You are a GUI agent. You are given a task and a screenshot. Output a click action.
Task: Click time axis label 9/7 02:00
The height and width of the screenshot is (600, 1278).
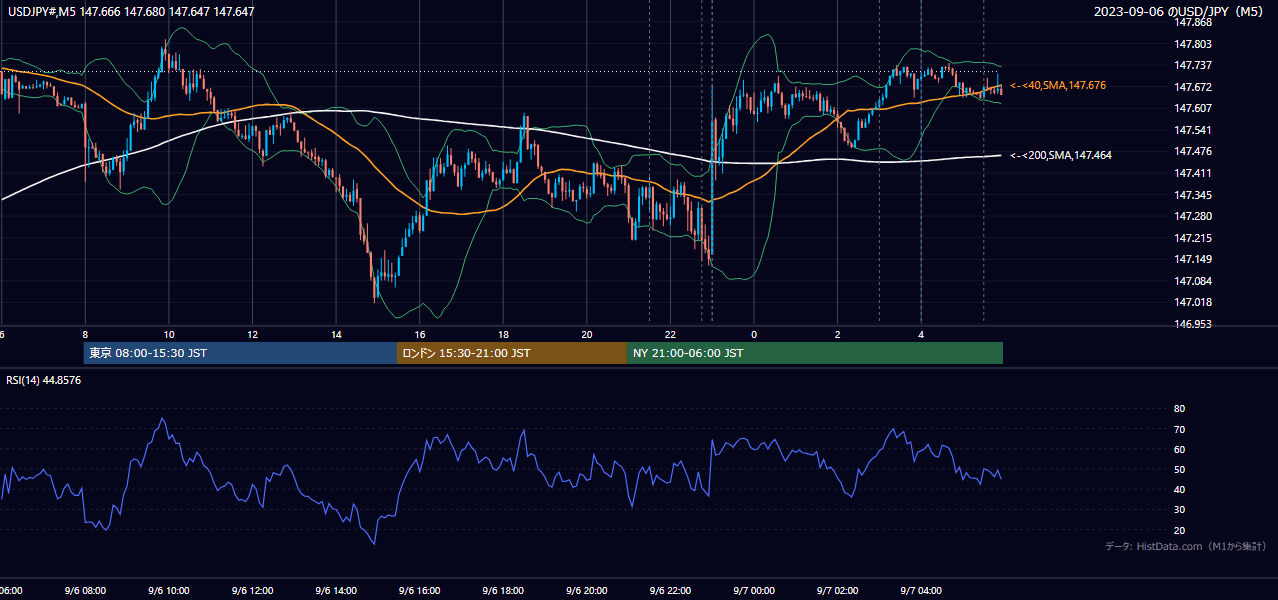click(837, 591)
